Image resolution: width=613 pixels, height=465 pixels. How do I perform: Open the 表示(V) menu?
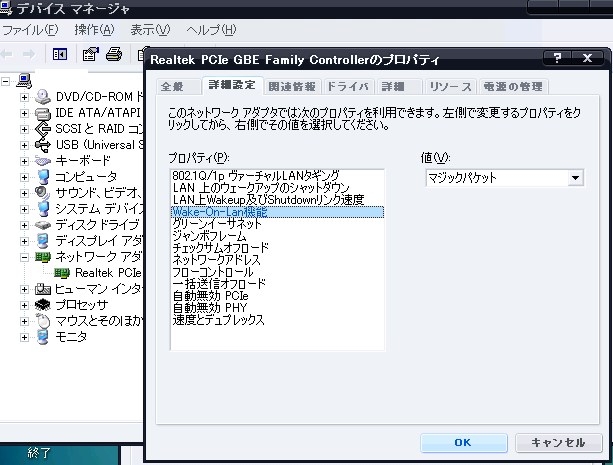point(150,30)
